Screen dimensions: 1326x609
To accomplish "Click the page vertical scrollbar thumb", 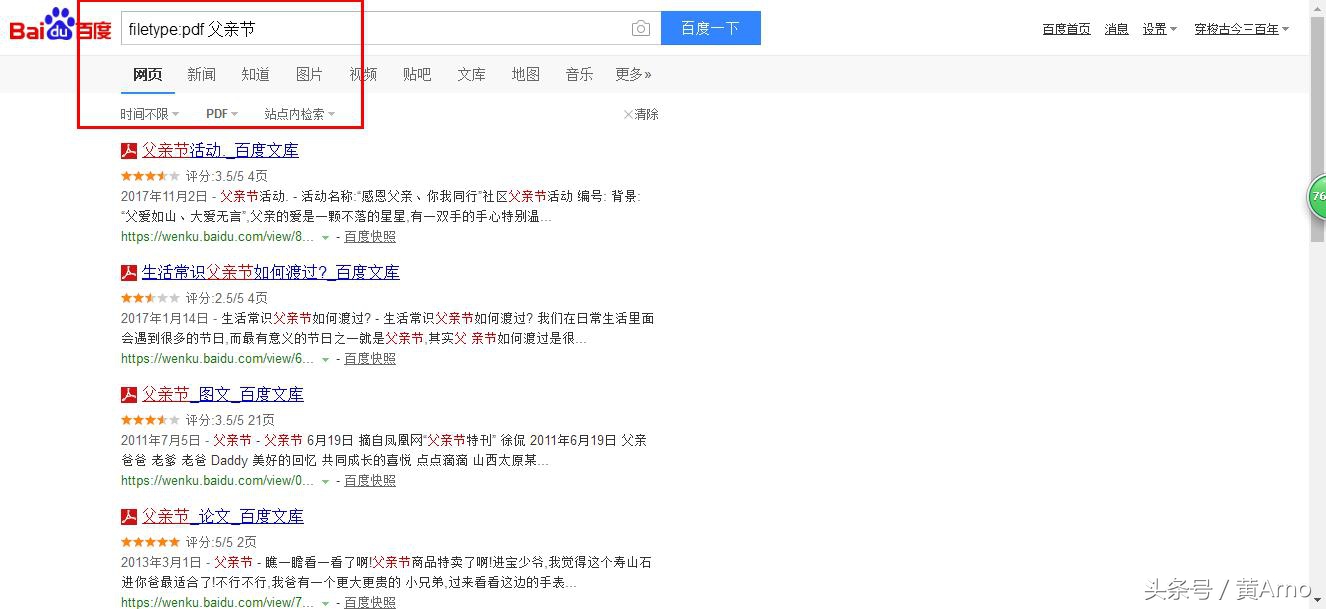I will [x=1318, y=130].
